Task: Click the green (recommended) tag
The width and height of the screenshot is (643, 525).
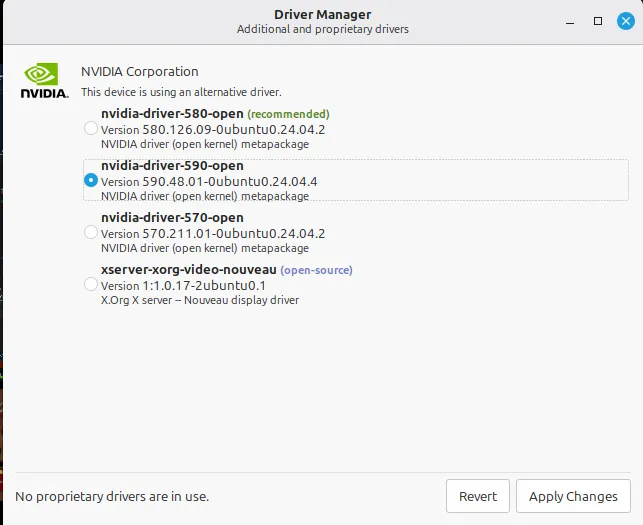Action: (288, 114)
